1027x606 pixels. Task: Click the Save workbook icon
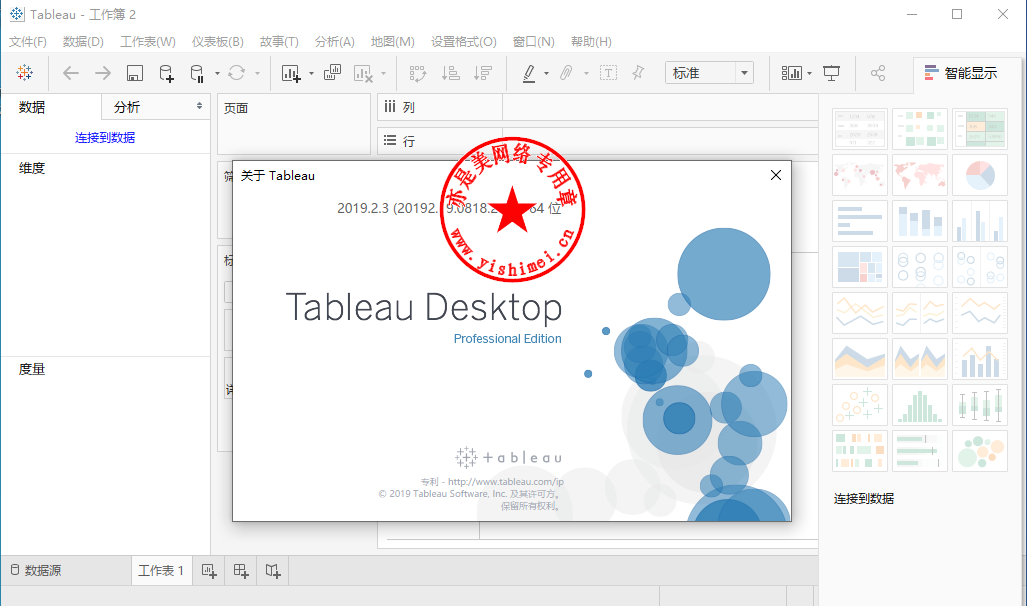(x=135, y=73)
